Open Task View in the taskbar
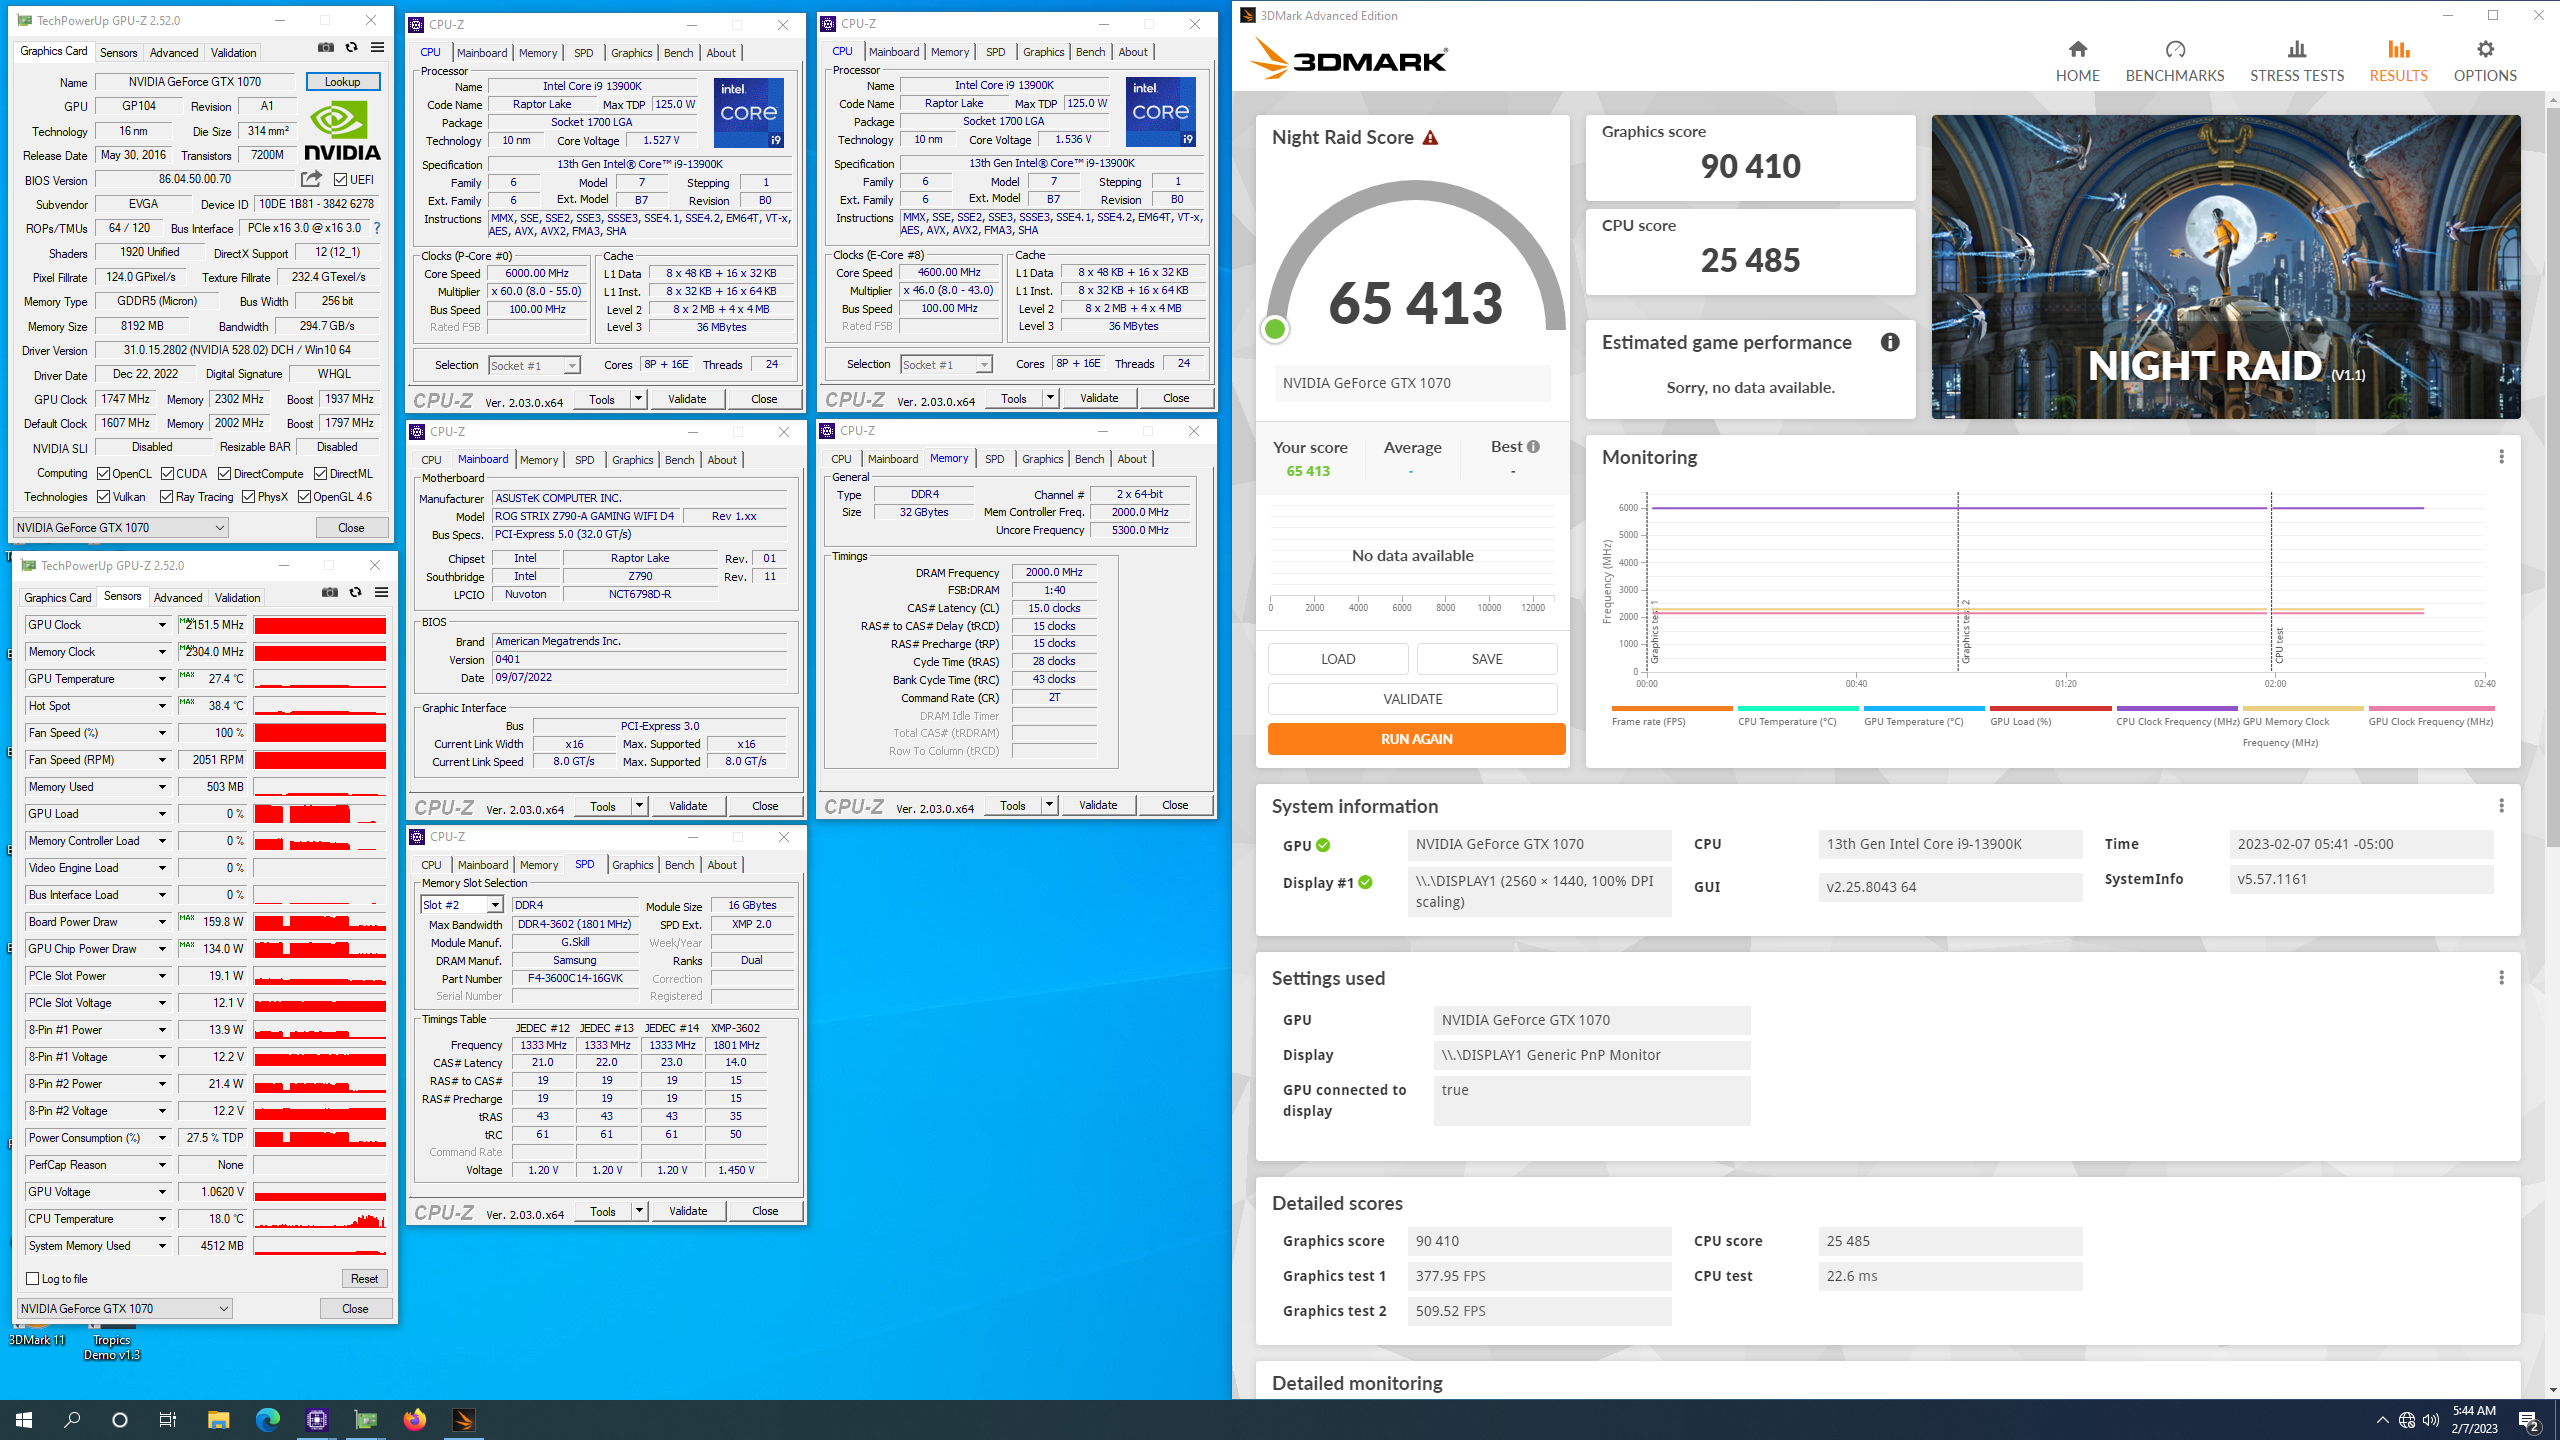This screenshot has width=2560, height=1440. click(168, 1419)
